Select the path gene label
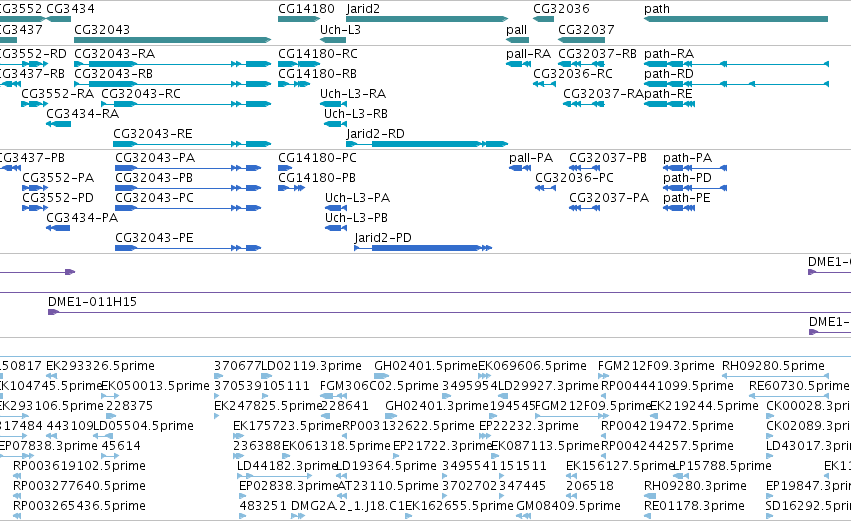Viewport: 851px width, 521px height. [657, 10]
